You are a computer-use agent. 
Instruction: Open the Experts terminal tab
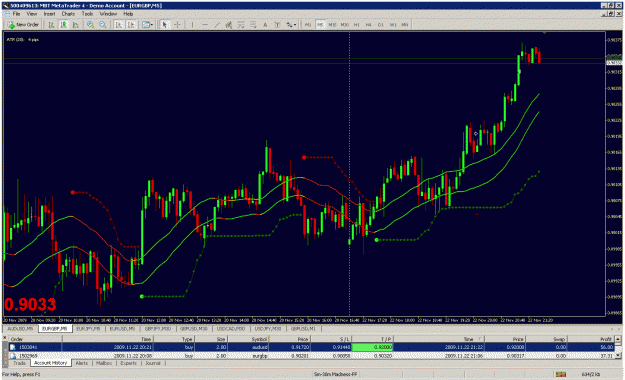pyautogui.click(x=129, y=363)
